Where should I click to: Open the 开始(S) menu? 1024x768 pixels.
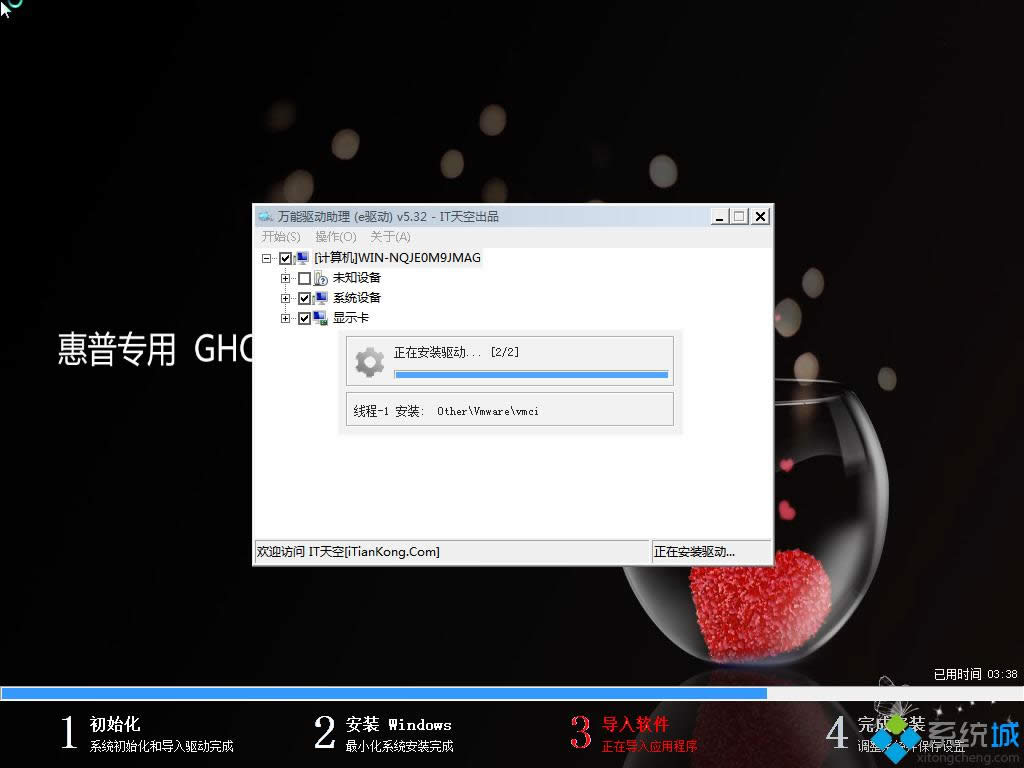pyautogui.click(x=280, y=237)
